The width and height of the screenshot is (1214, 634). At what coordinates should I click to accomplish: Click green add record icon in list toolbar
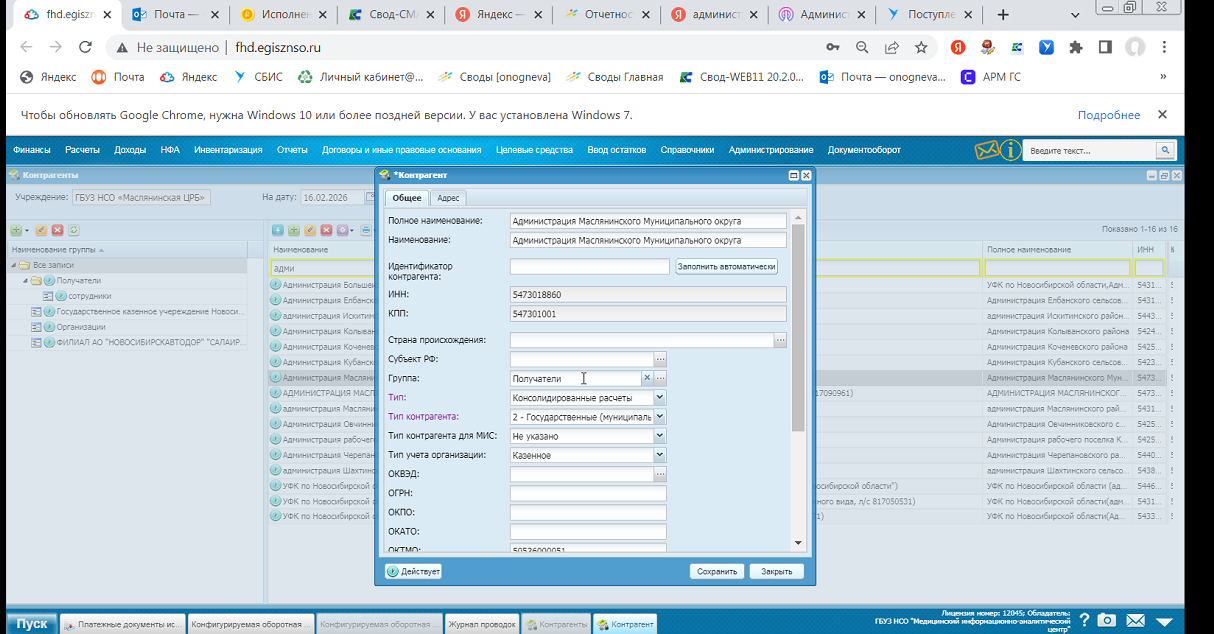click(294, 230)
